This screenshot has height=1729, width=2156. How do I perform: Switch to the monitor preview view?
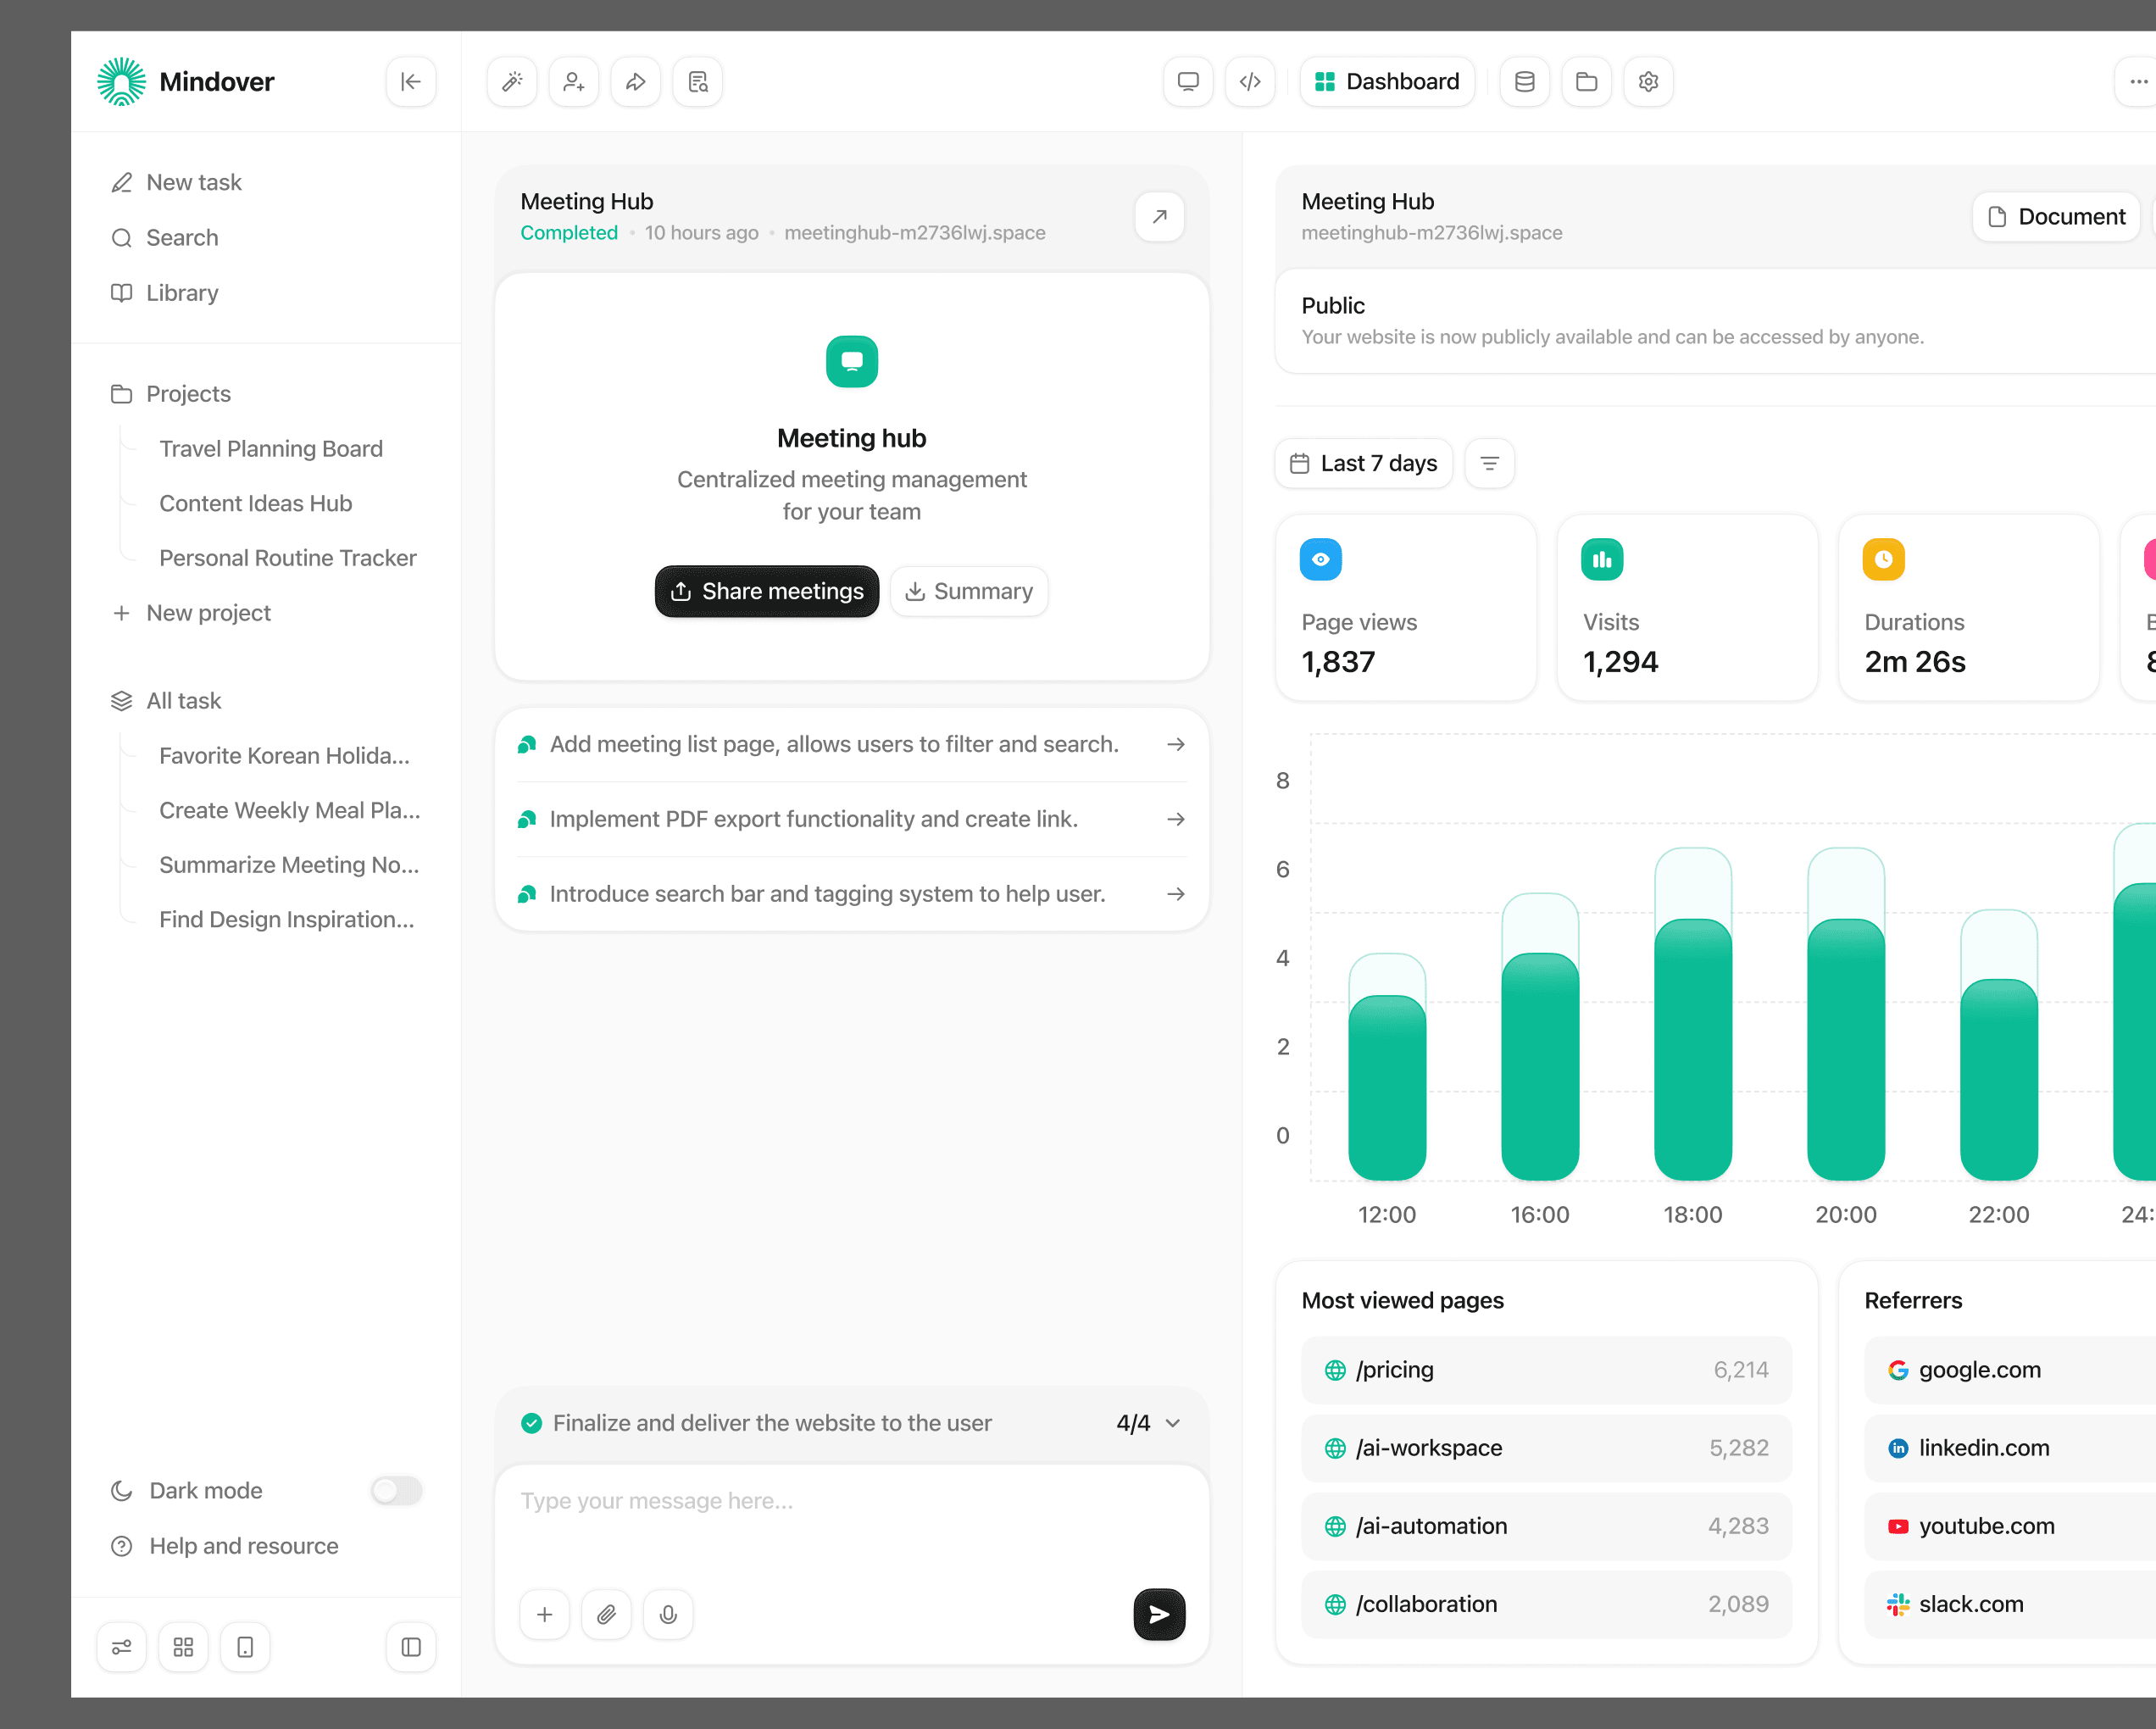tap(1188, 82)
